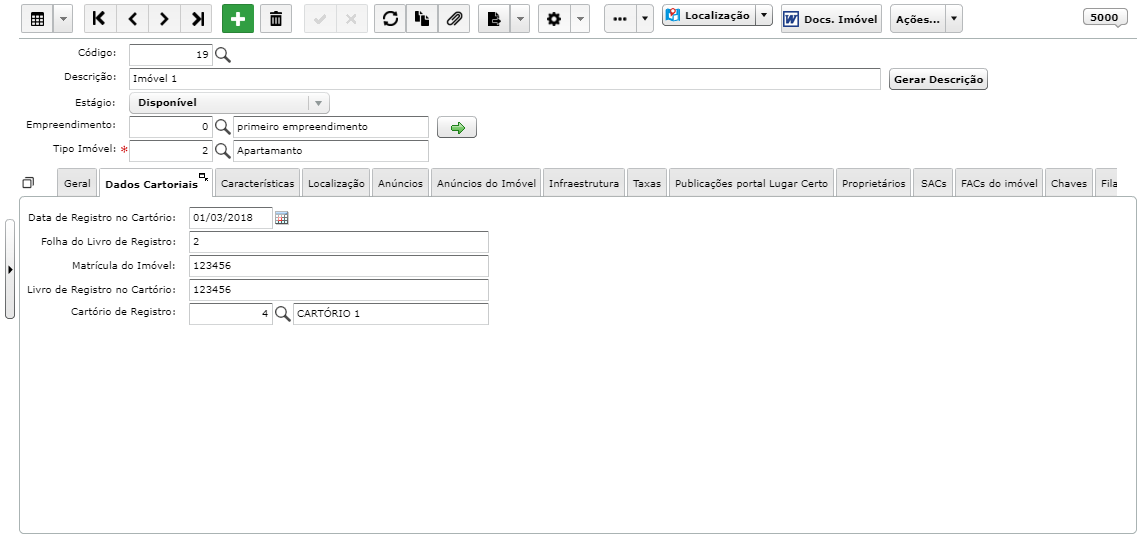Click the tab windows icon left of Geral
Viewport: 1141px width, 539px height.
28,182
